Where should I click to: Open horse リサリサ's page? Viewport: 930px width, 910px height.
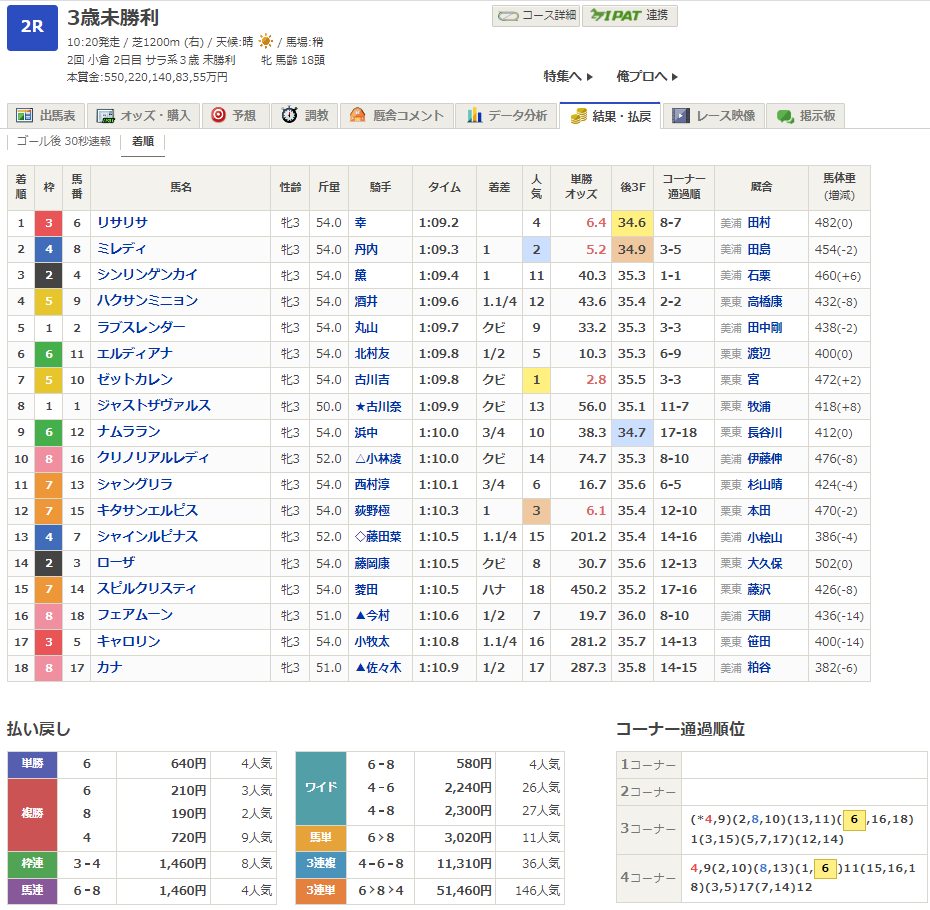coord(122,223)
